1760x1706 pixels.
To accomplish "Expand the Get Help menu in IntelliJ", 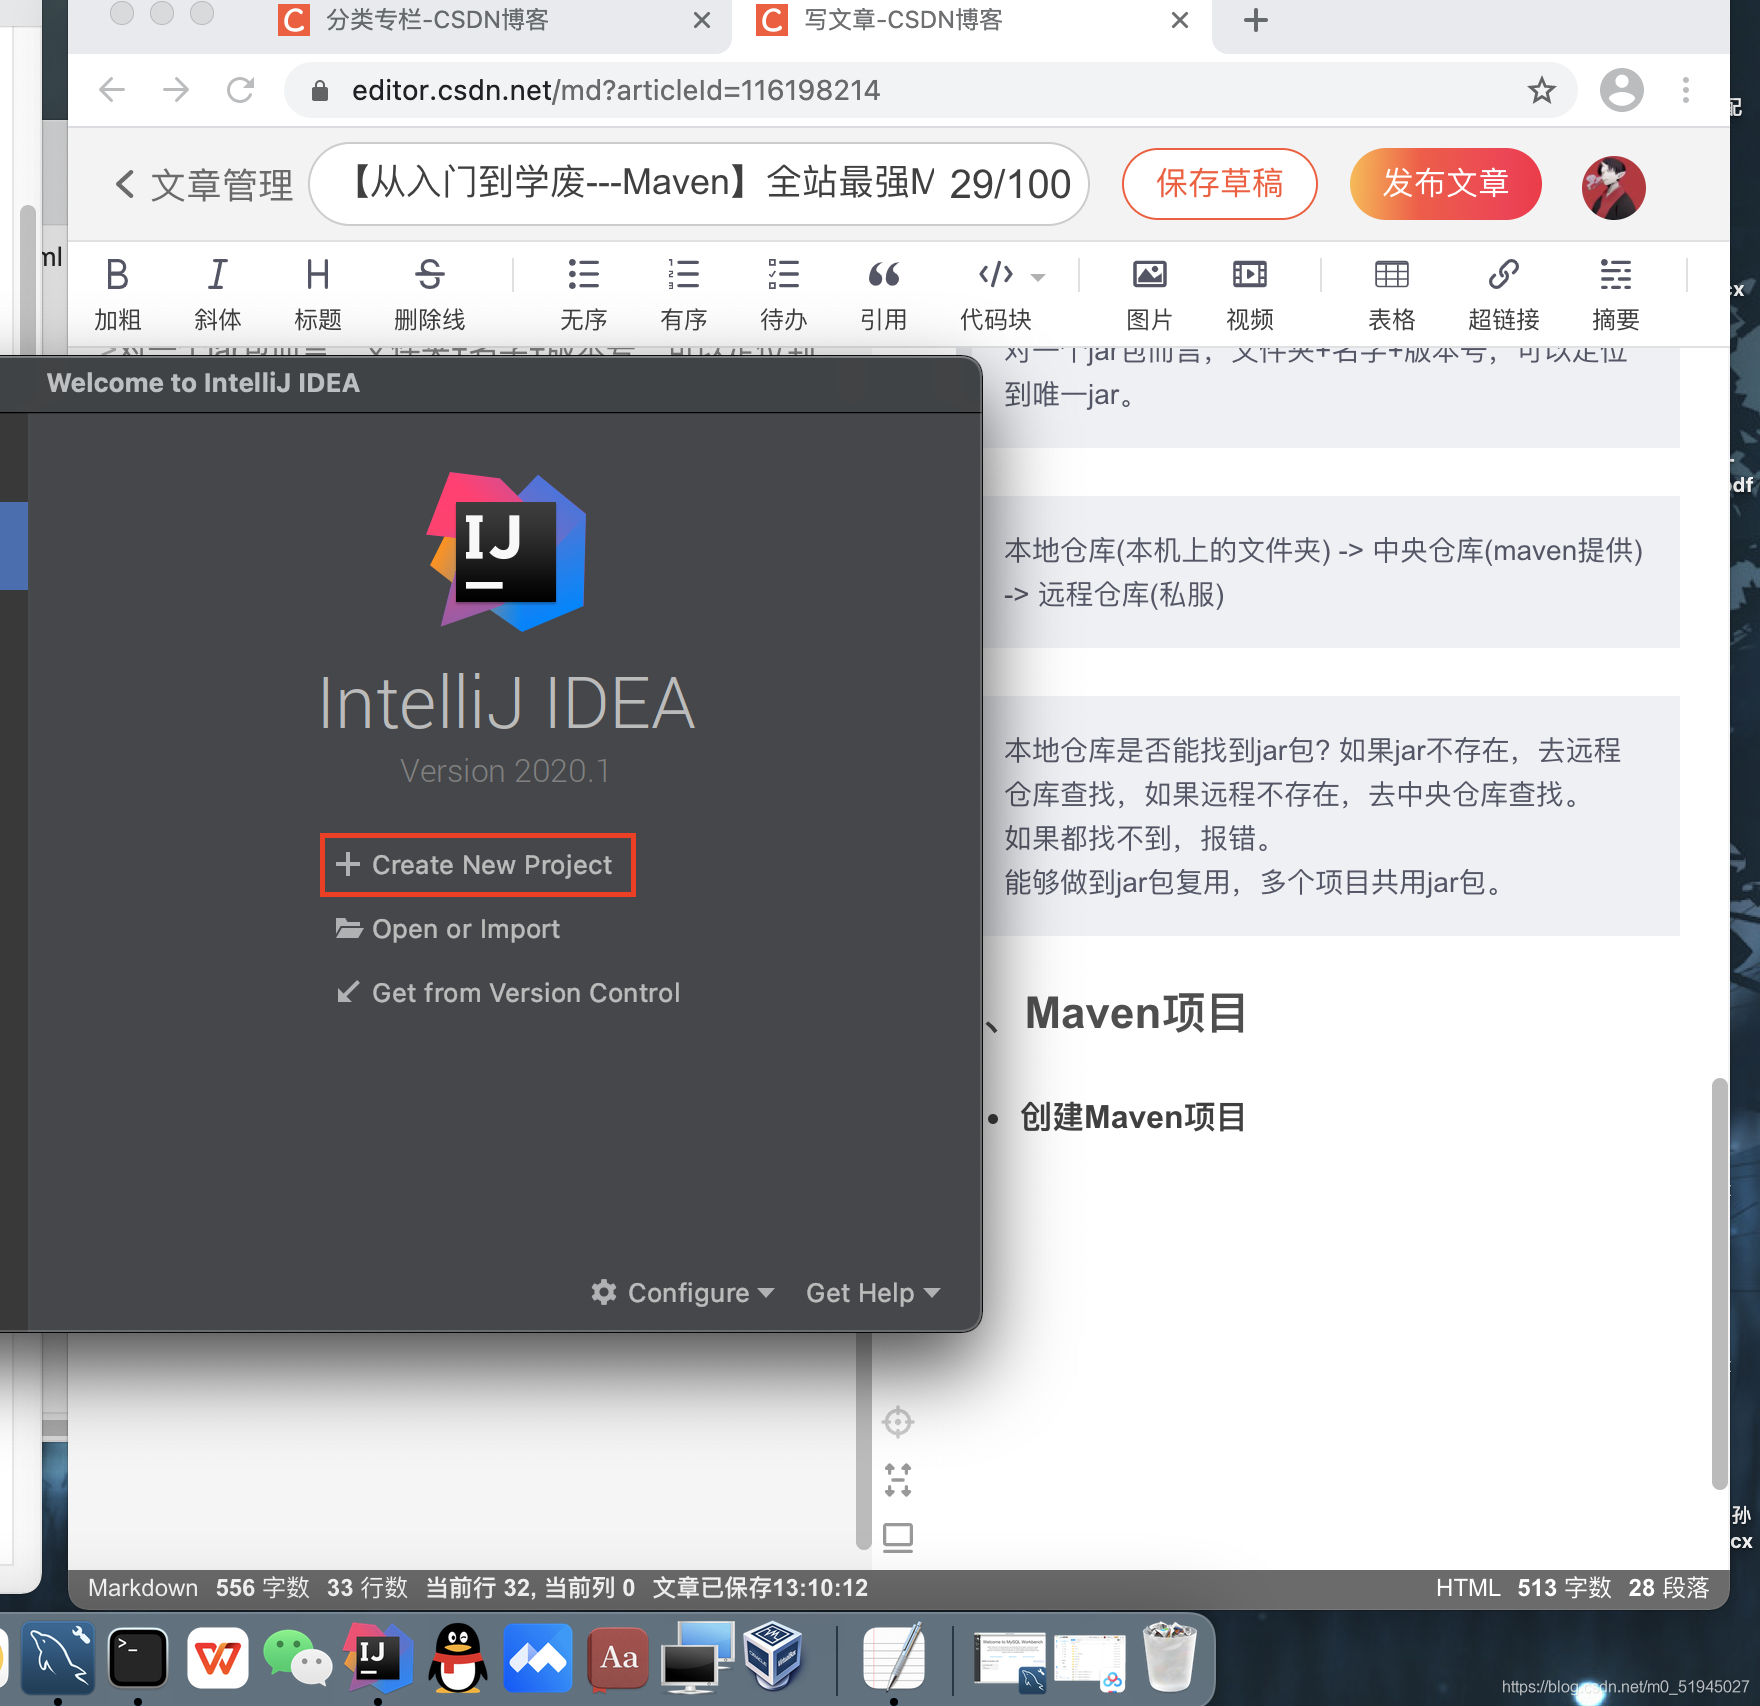I will [x=871, y=1292].
